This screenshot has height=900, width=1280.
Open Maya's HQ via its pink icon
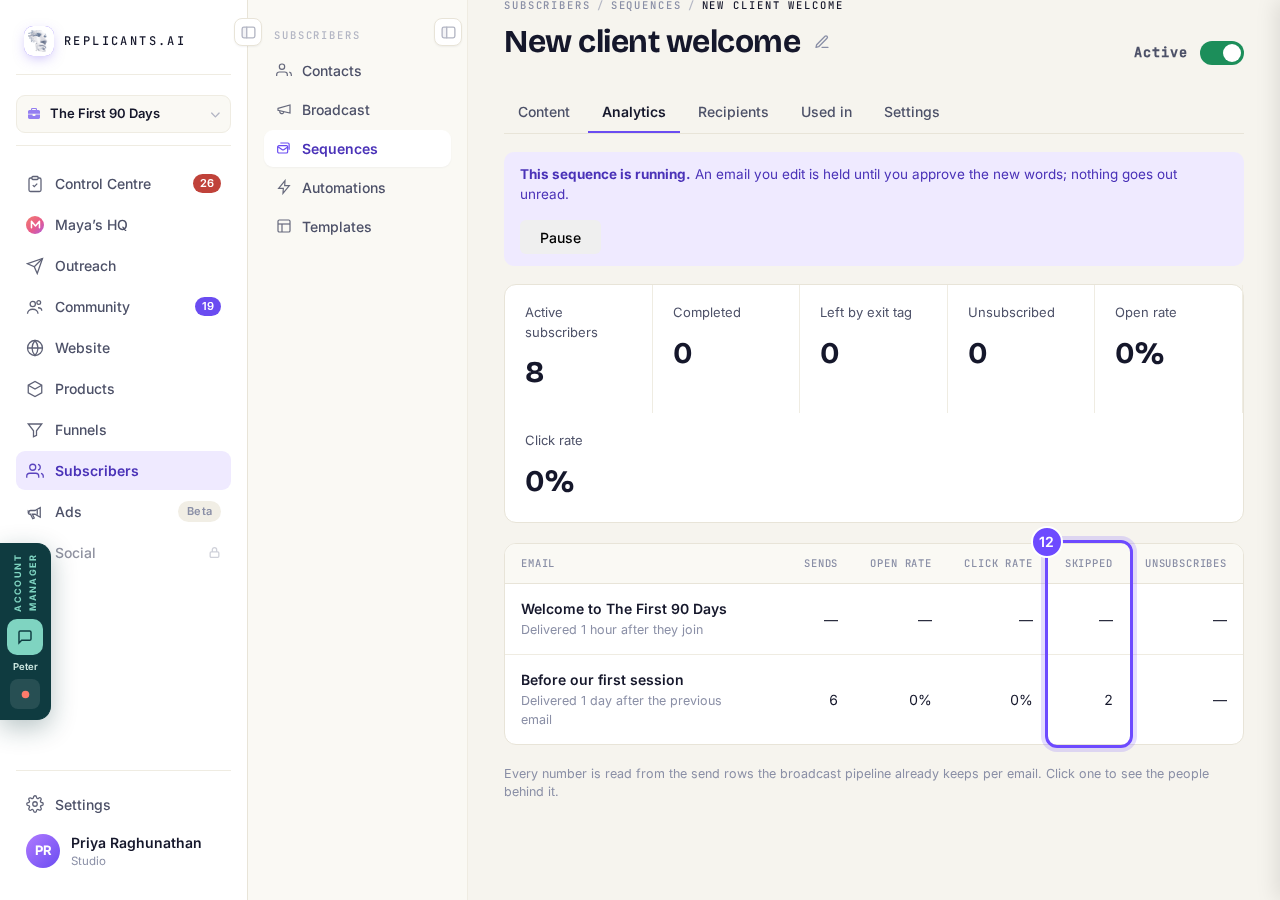(x=35, y=225)
